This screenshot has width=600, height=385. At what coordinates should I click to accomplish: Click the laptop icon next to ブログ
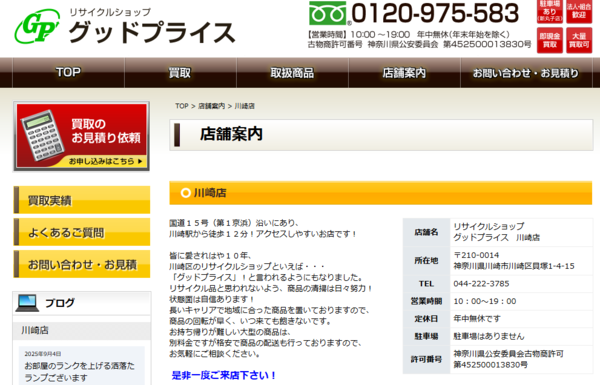click(x=27, y=303)
